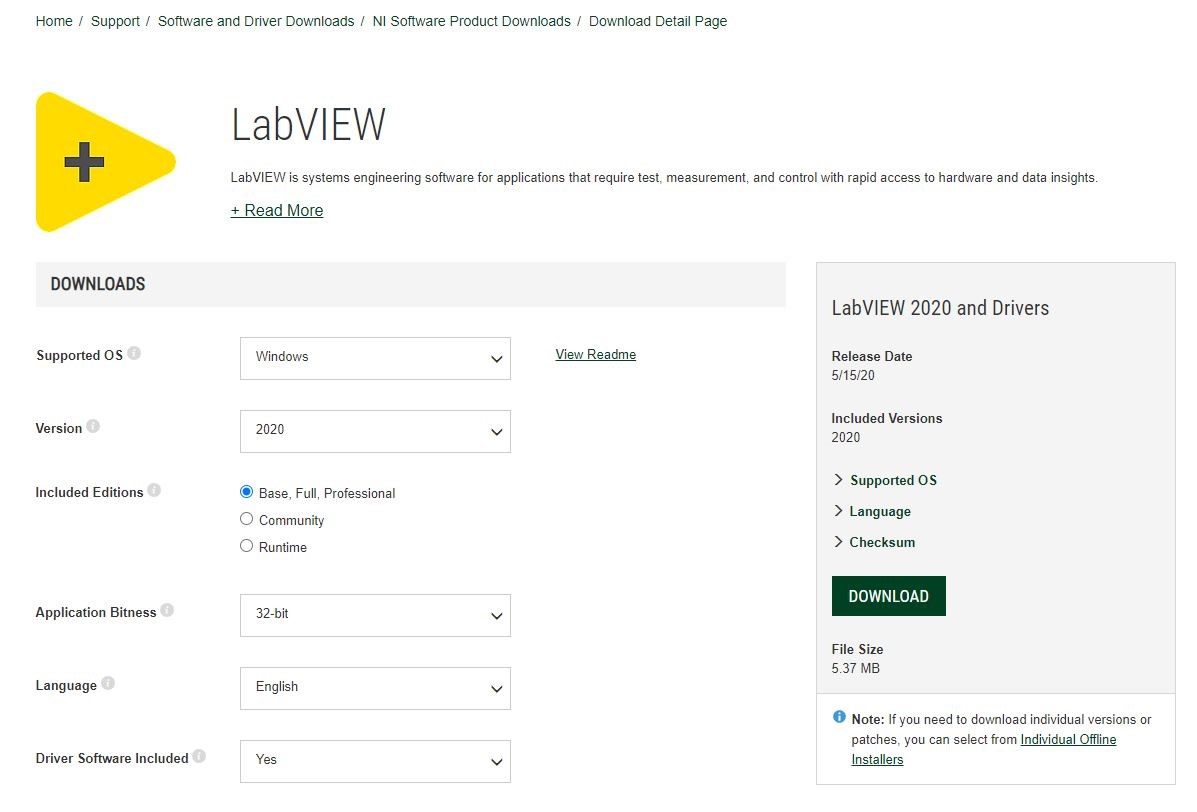Click the green DOWNLOAD button
The height and width of the screenshot is (812, 1197).
[889, 596]
